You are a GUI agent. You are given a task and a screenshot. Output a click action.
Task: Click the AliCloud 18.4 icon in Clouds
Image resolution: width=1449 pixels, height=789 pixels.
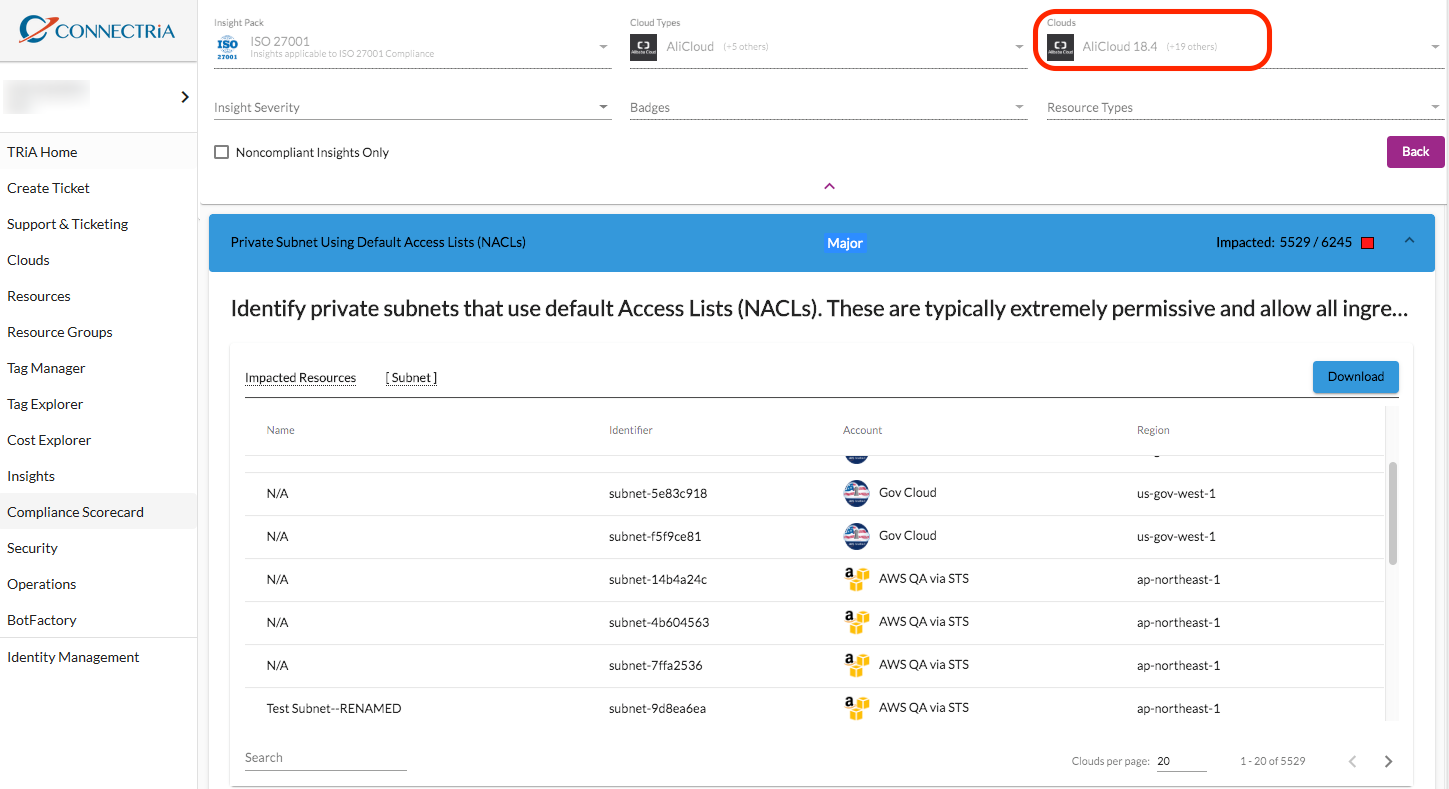pyautogui.click(x=1060, y=48)
